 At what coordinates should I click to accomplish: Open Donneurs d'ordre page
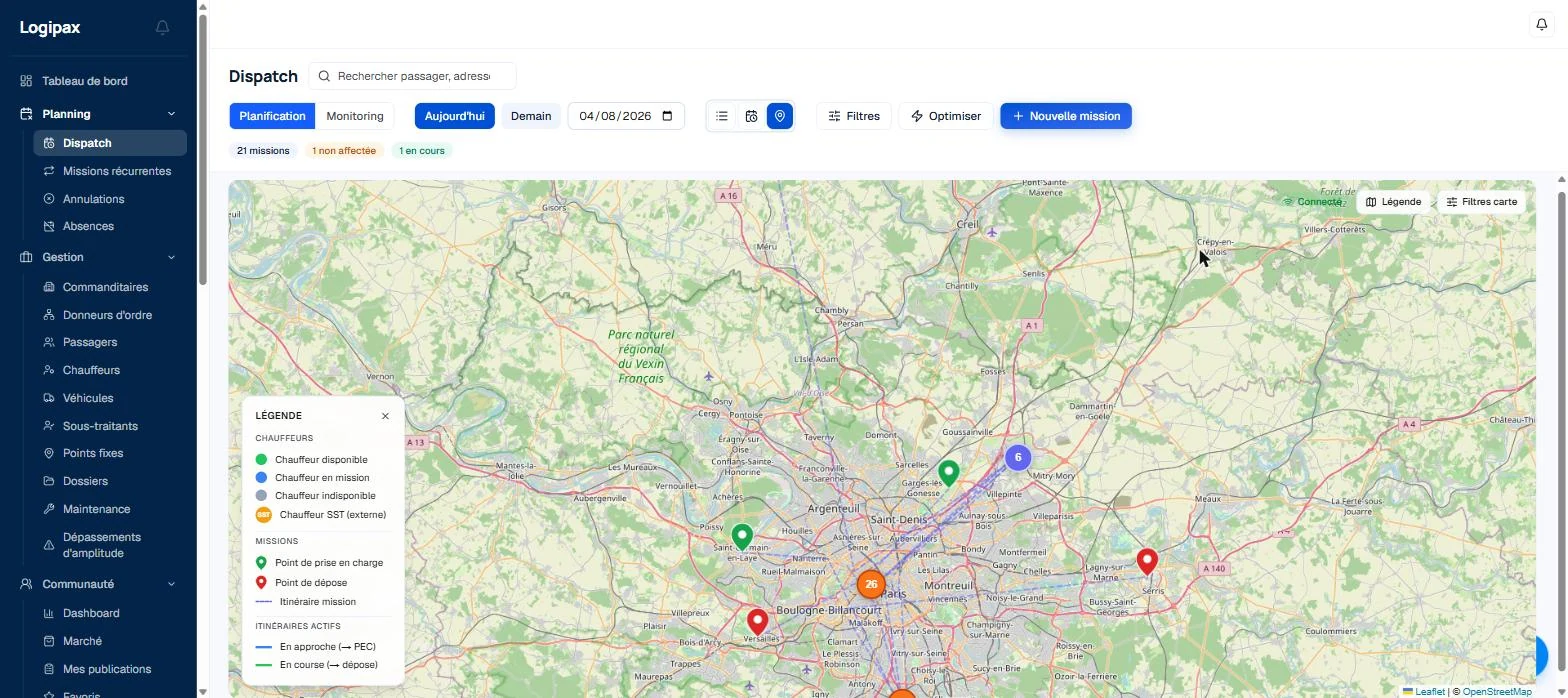coord(110,315)
